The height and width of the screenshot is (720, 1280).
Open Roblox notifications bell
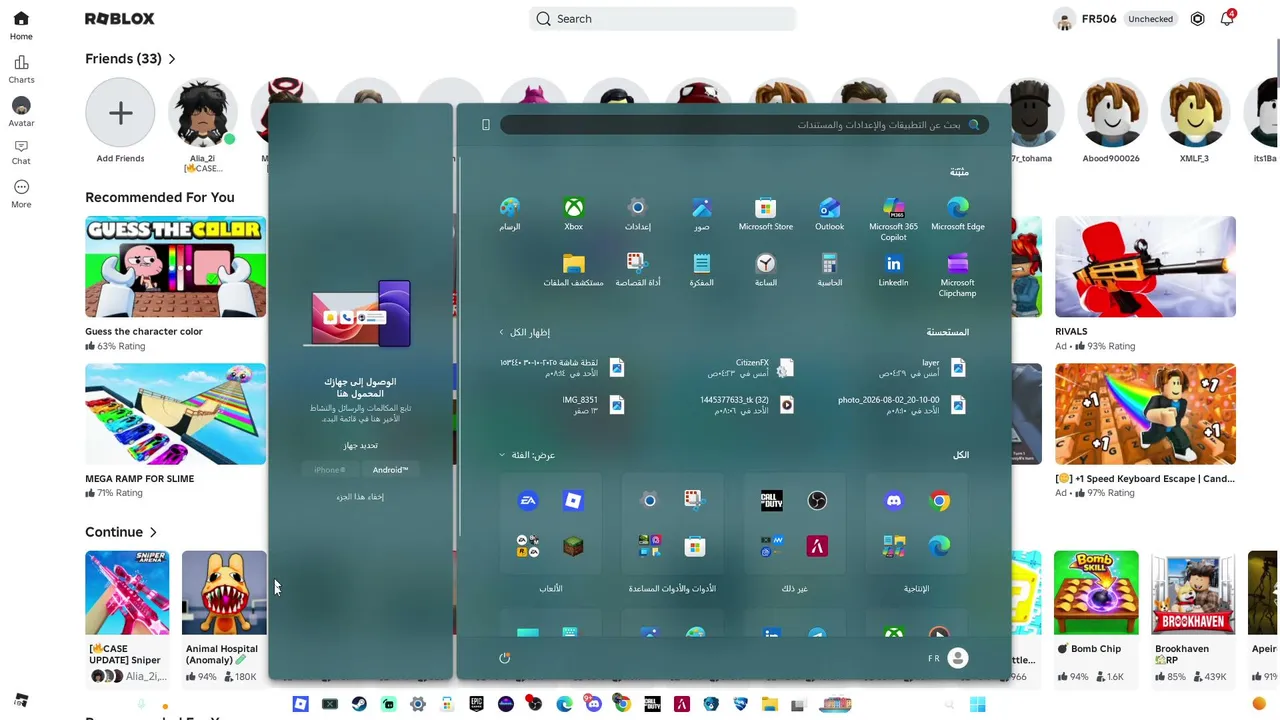(x=1227, y=18)
